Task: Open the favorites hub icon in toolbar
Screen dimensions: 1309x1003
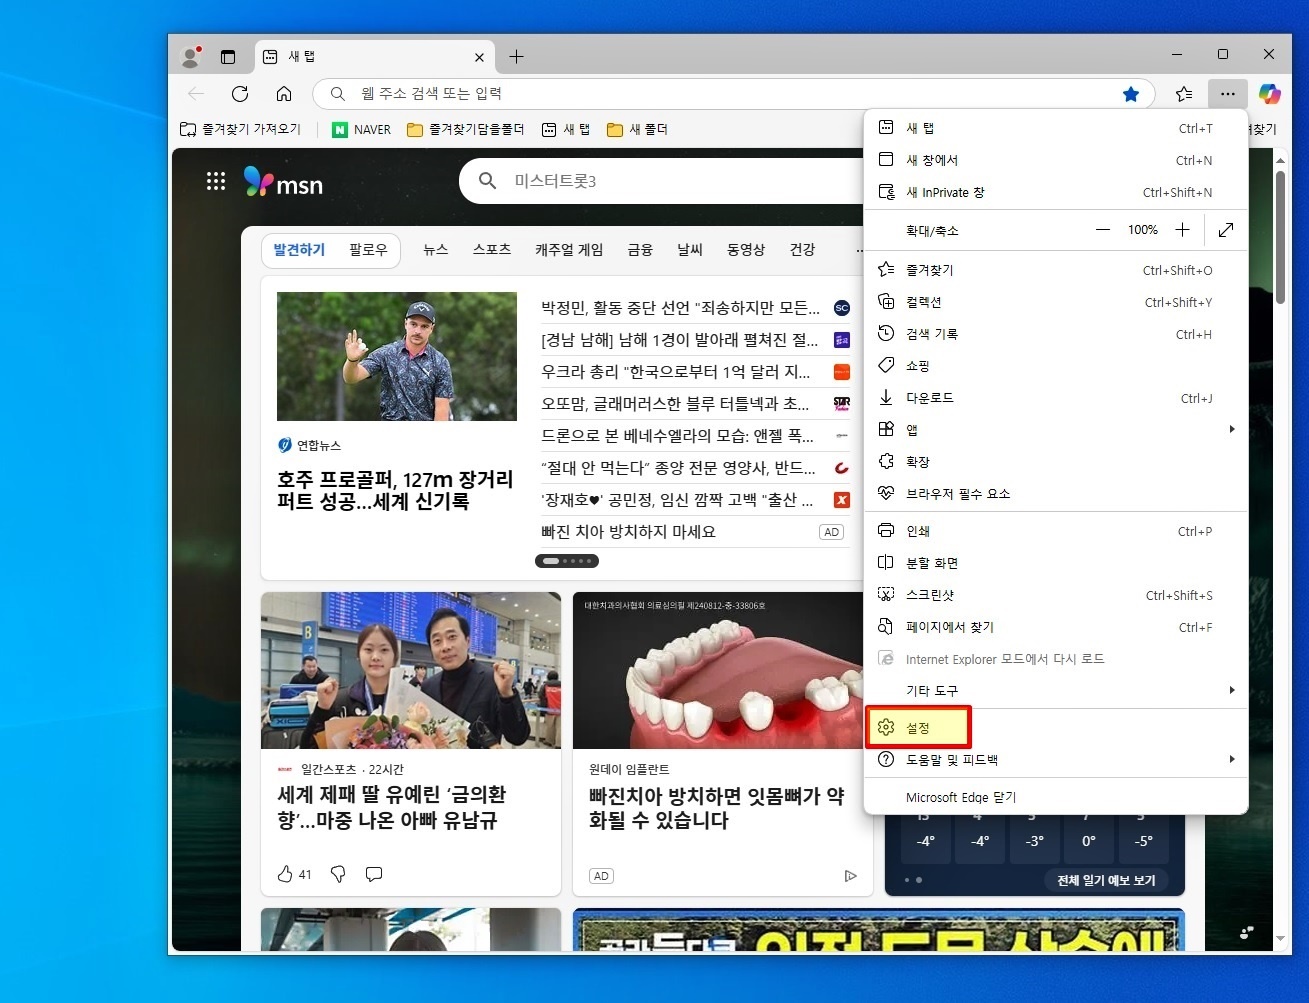Action: (1184, 94)
